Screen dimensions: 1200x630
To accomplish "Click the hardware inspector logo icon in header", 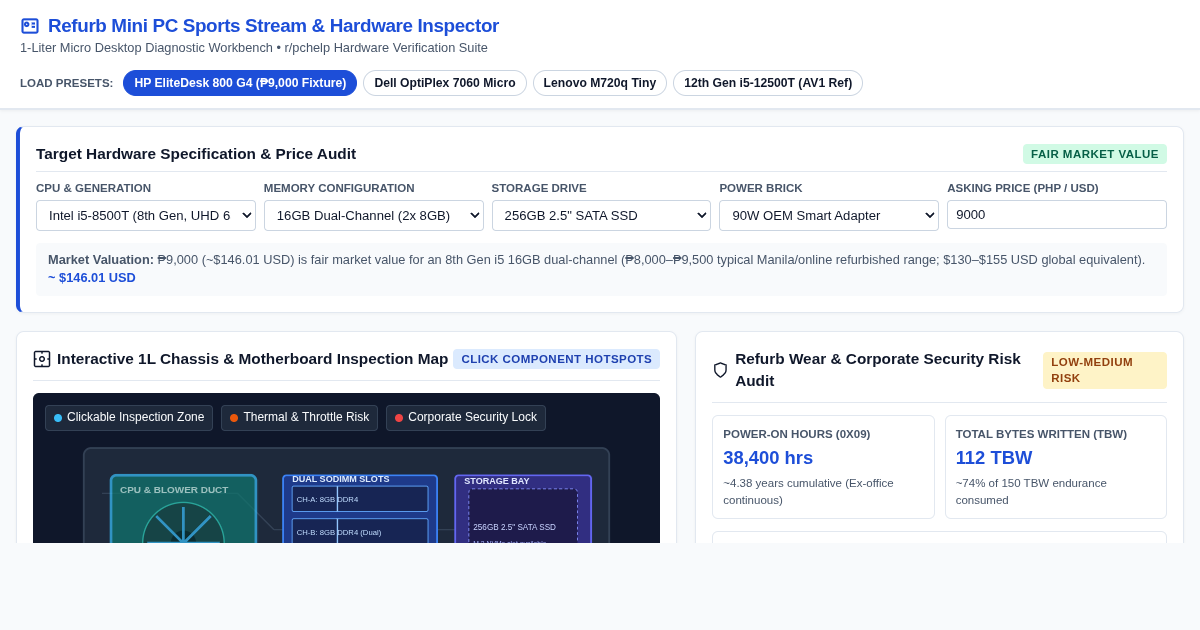I will tap(30, 26).
